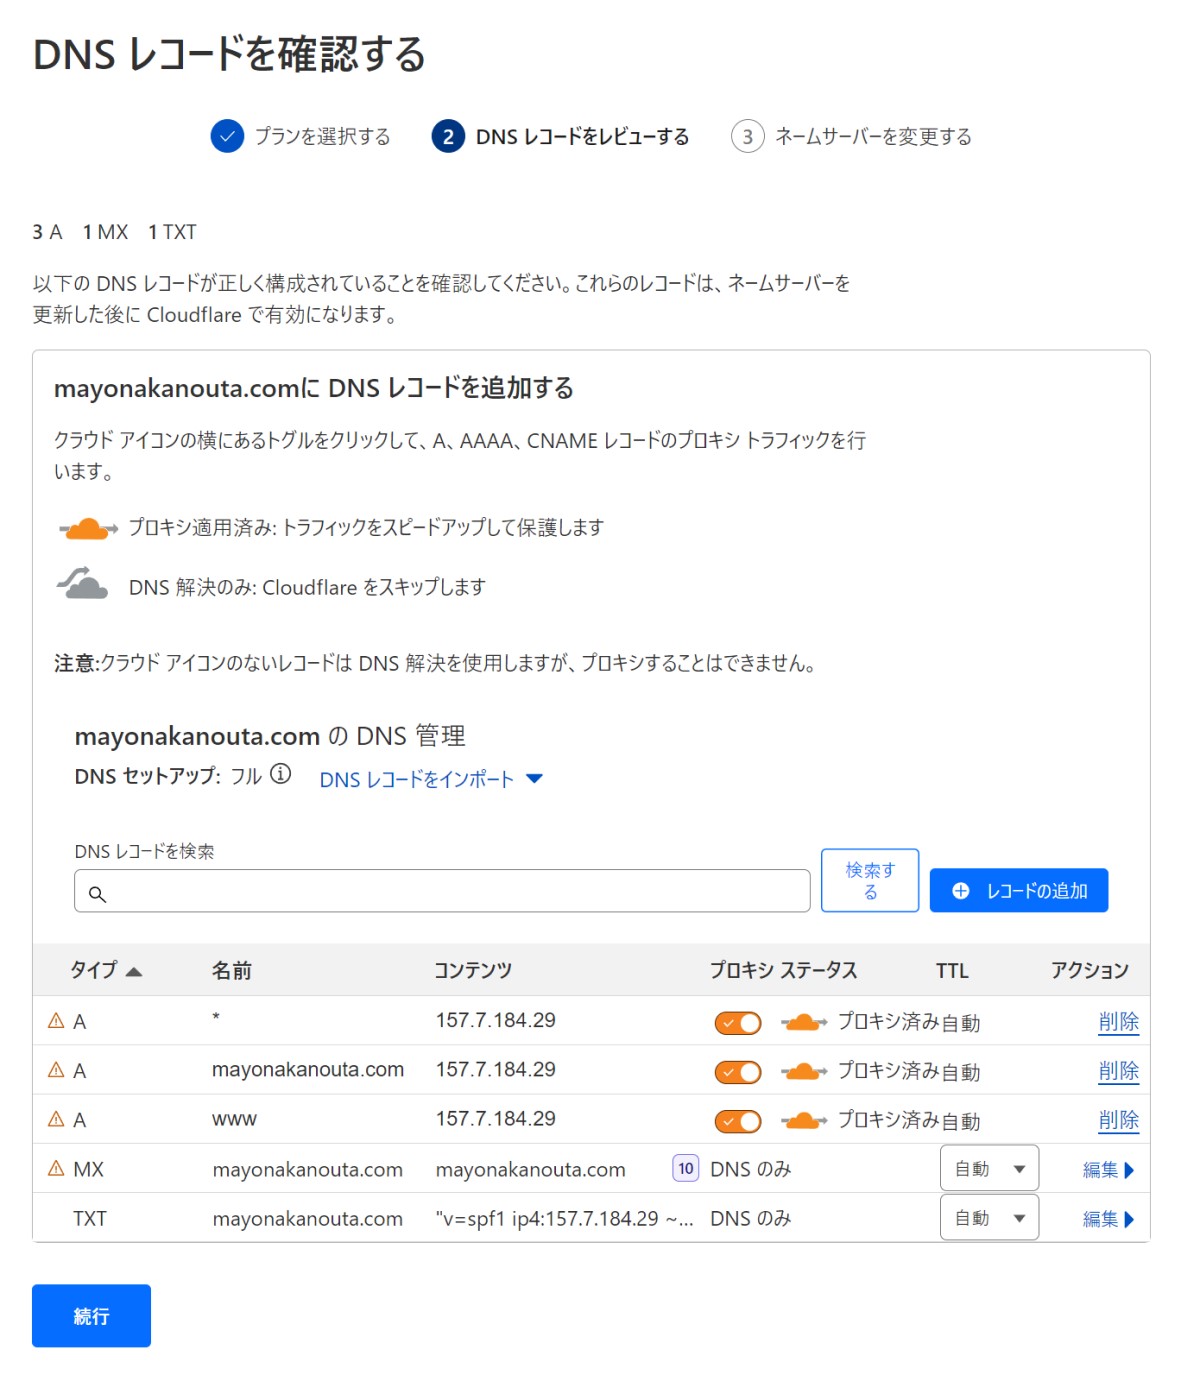Click the TXT record content "v=spf1 ip4:157.7.184.29

[564, 1218]
